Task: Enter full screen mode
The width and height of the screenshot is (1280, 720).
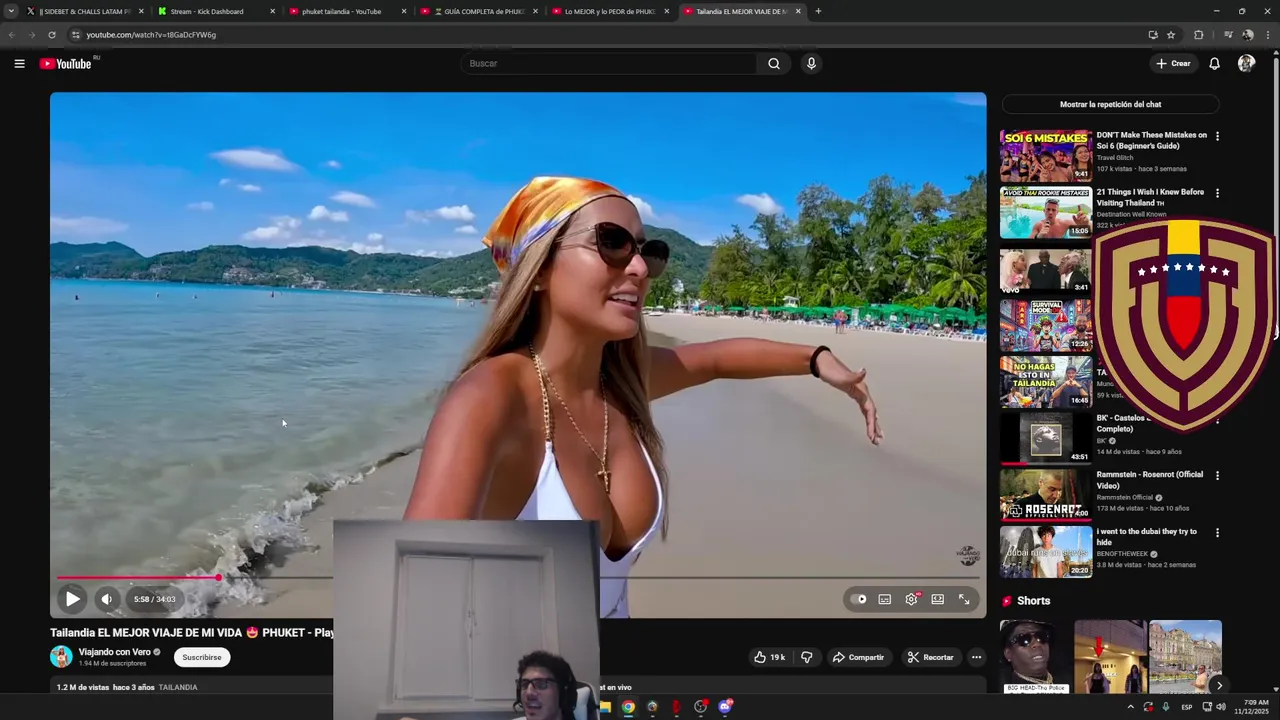Action: tap(964, 599)
